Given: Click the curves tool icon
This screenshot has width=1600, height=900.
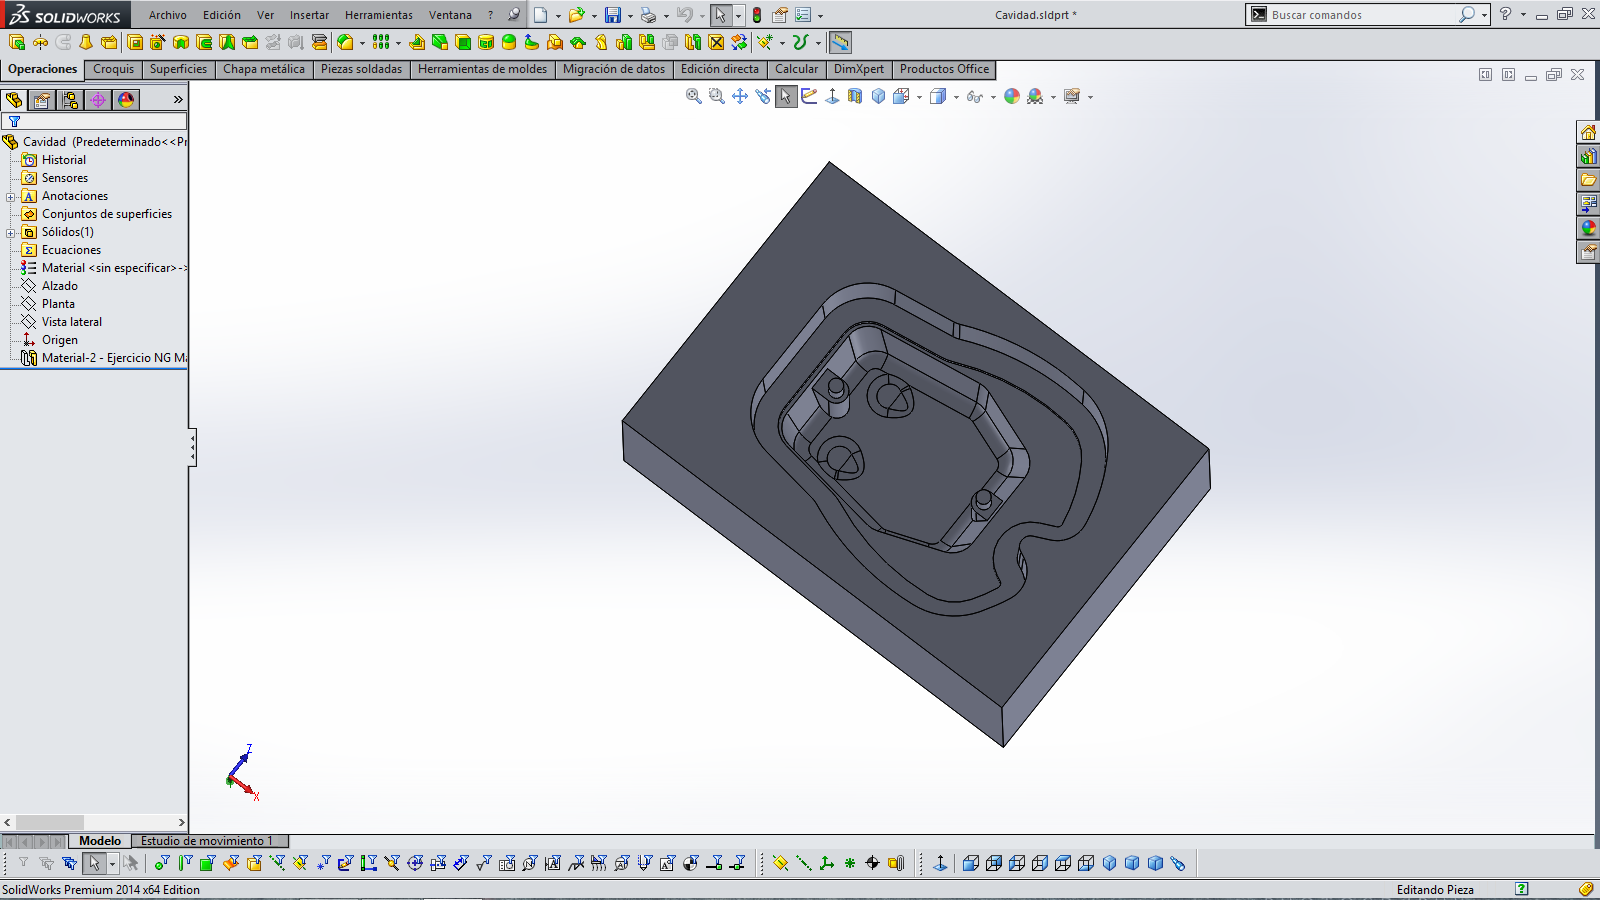Looking at the screenshot, I should [x=800, y=42].
